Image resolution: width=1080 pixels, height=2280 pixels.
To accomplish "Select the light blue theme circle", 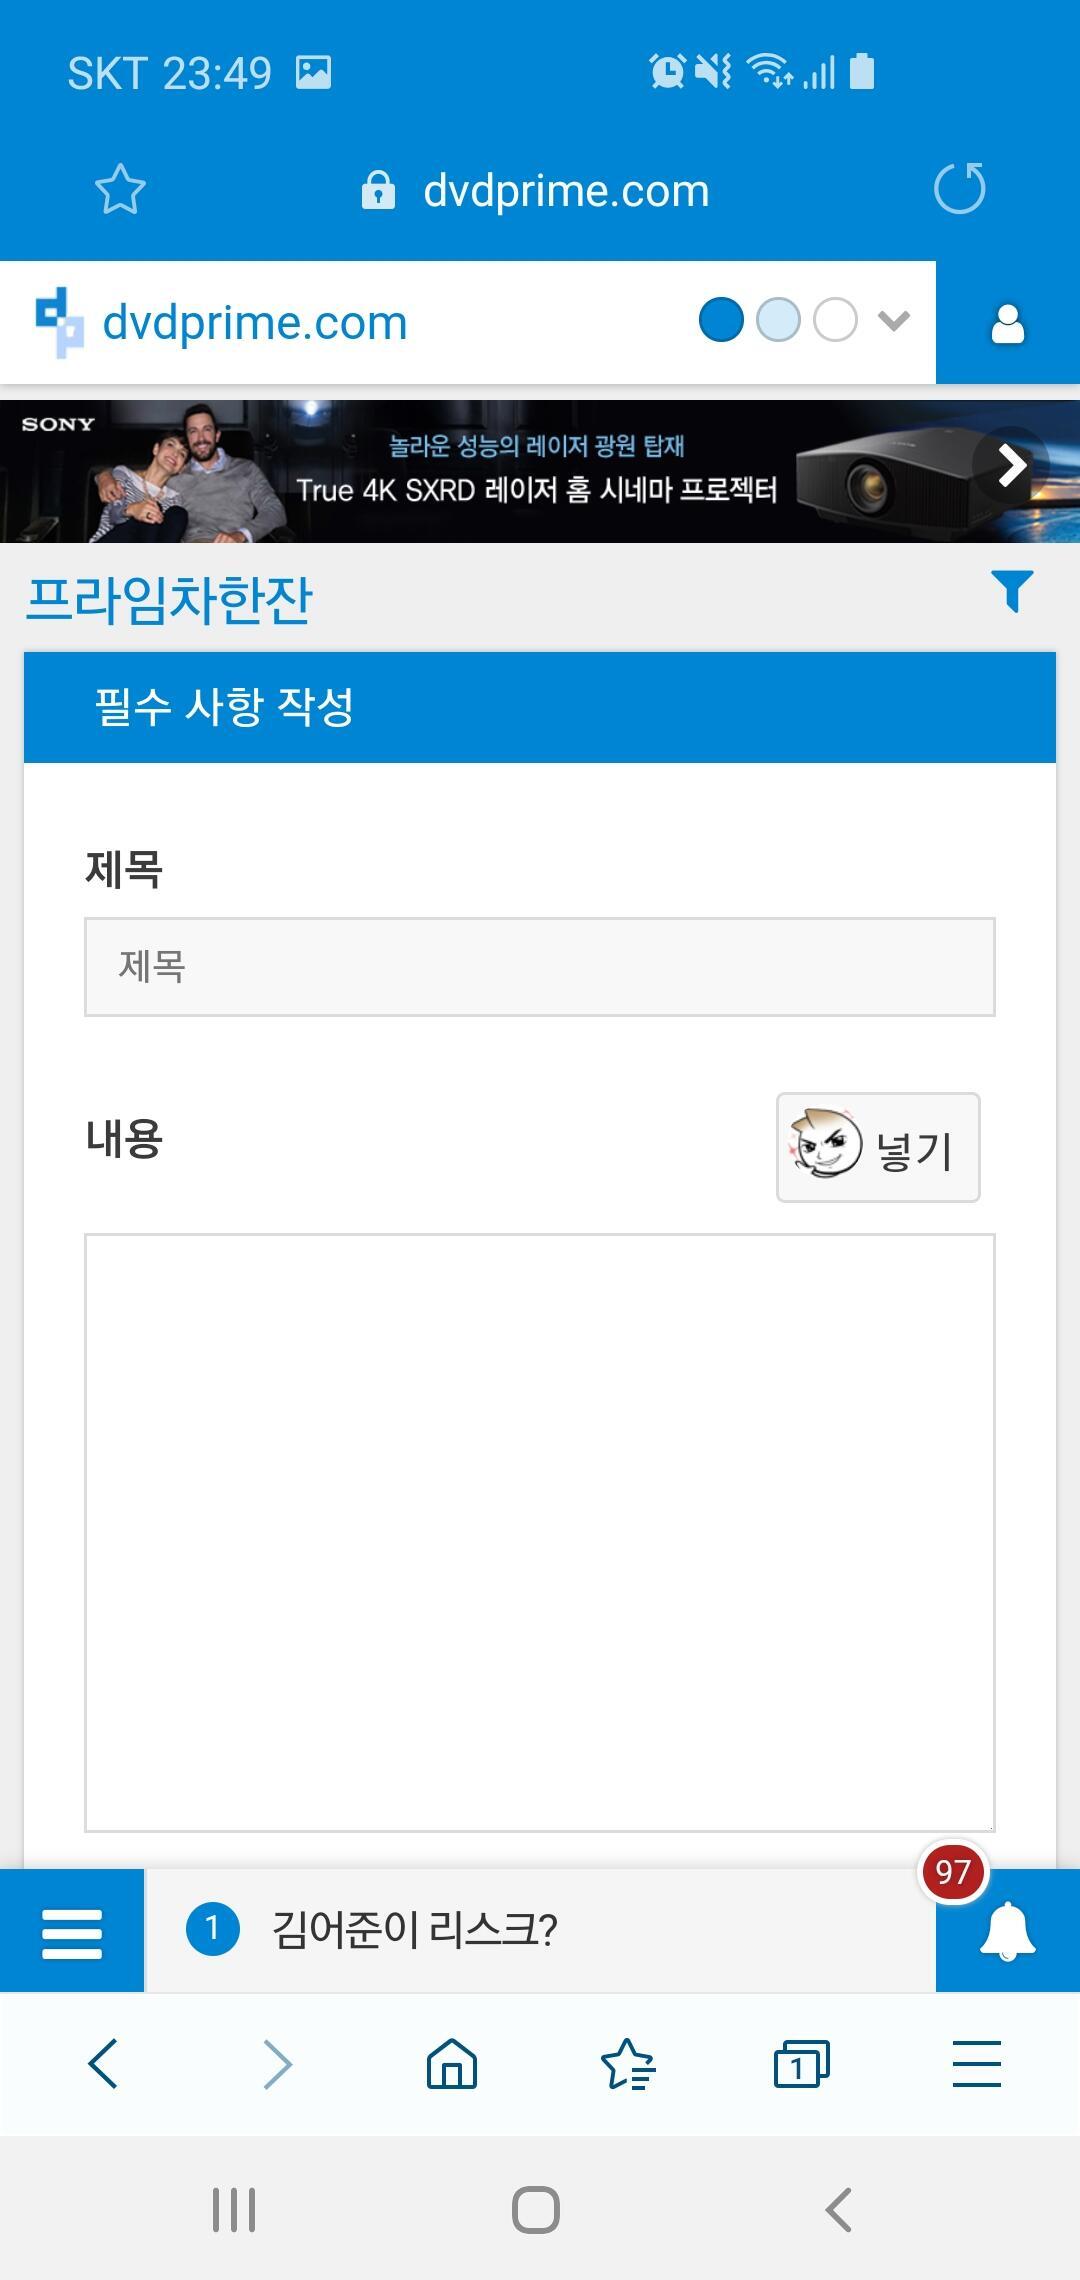I will point(779,320).
